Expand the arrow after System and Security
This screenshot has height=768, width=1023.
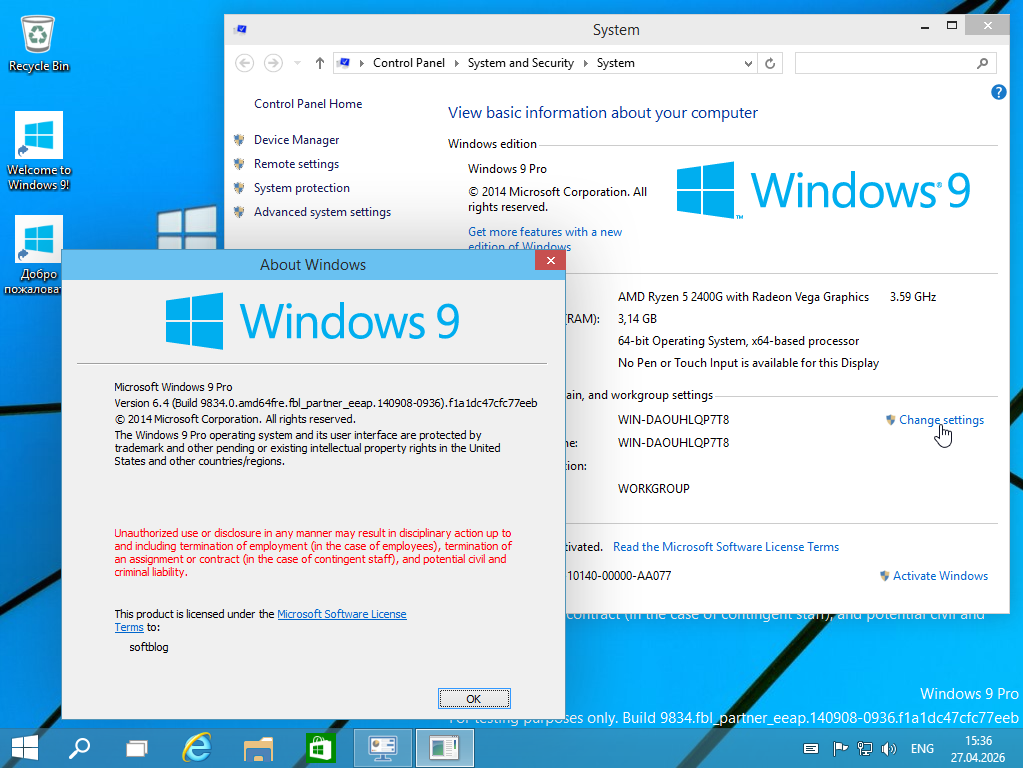585,63
